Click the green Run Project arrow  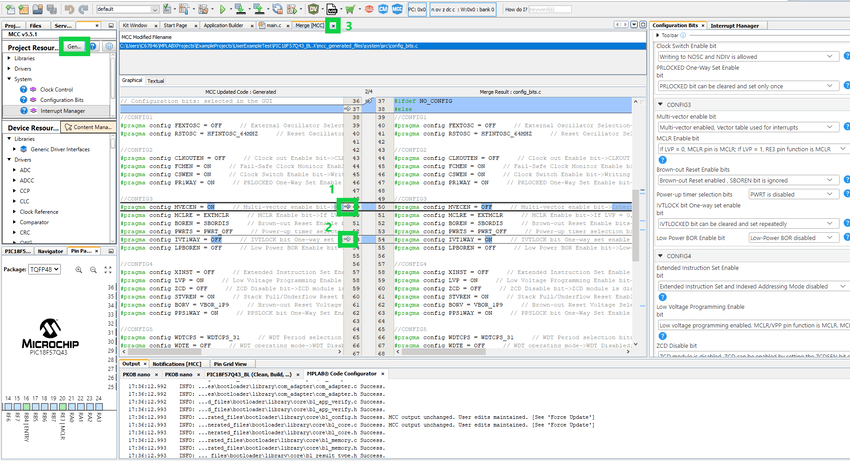(222, 8)
